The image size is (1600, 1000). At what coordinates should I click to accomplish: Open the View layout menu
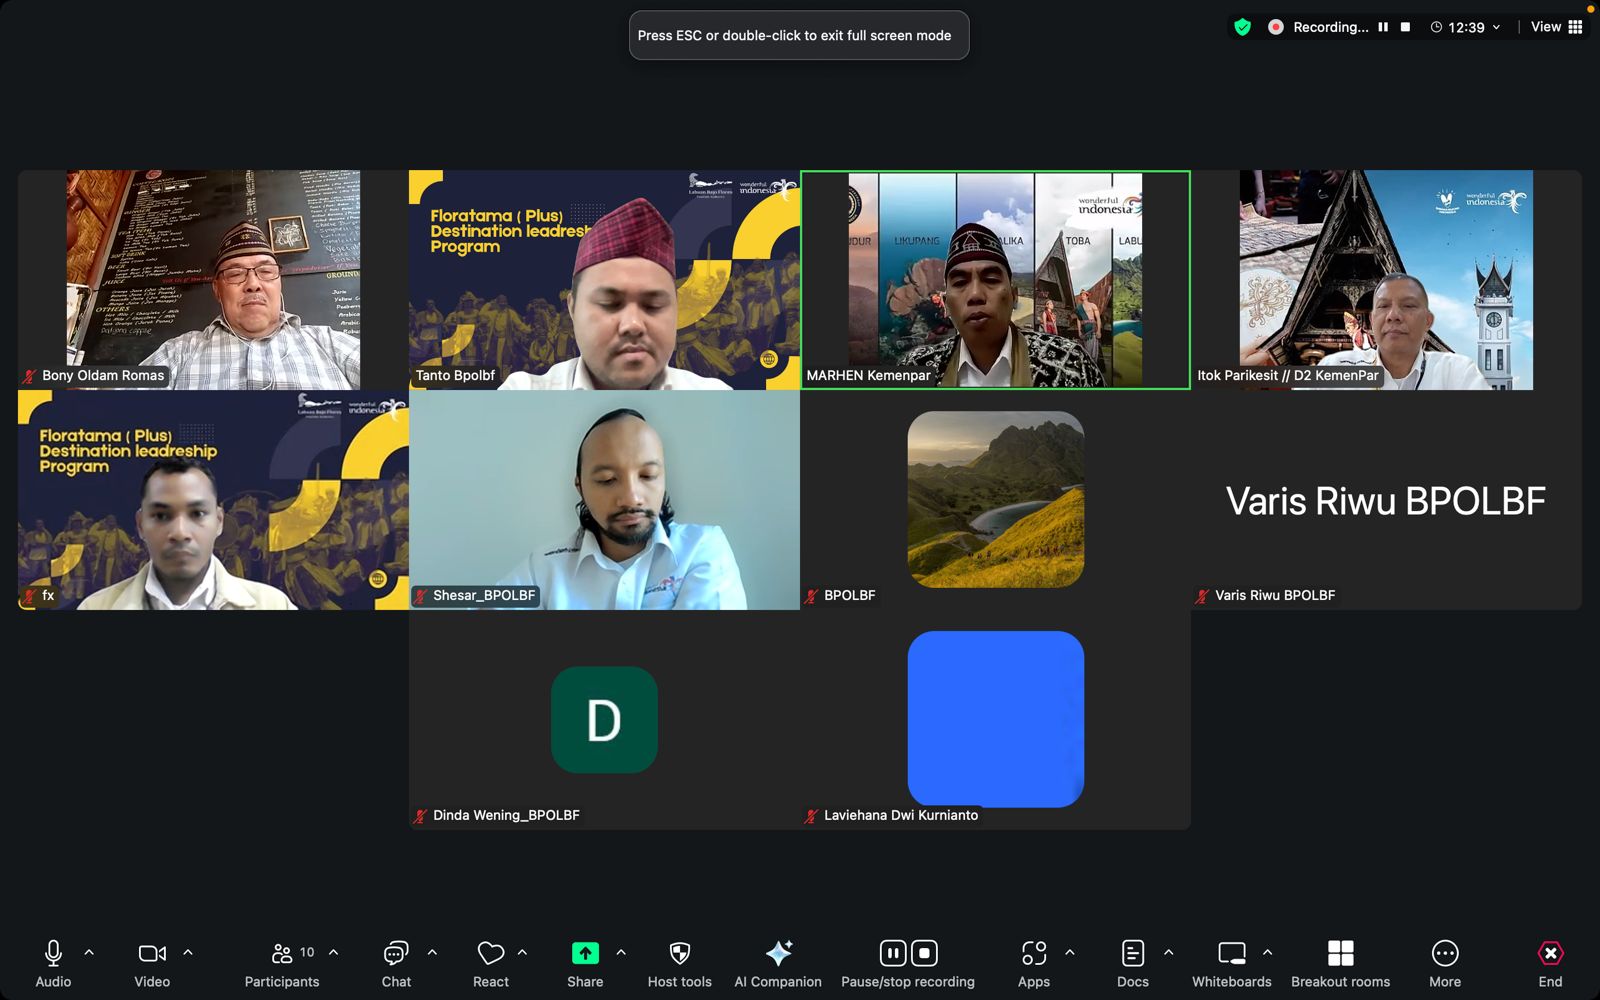pos(1557,27)
